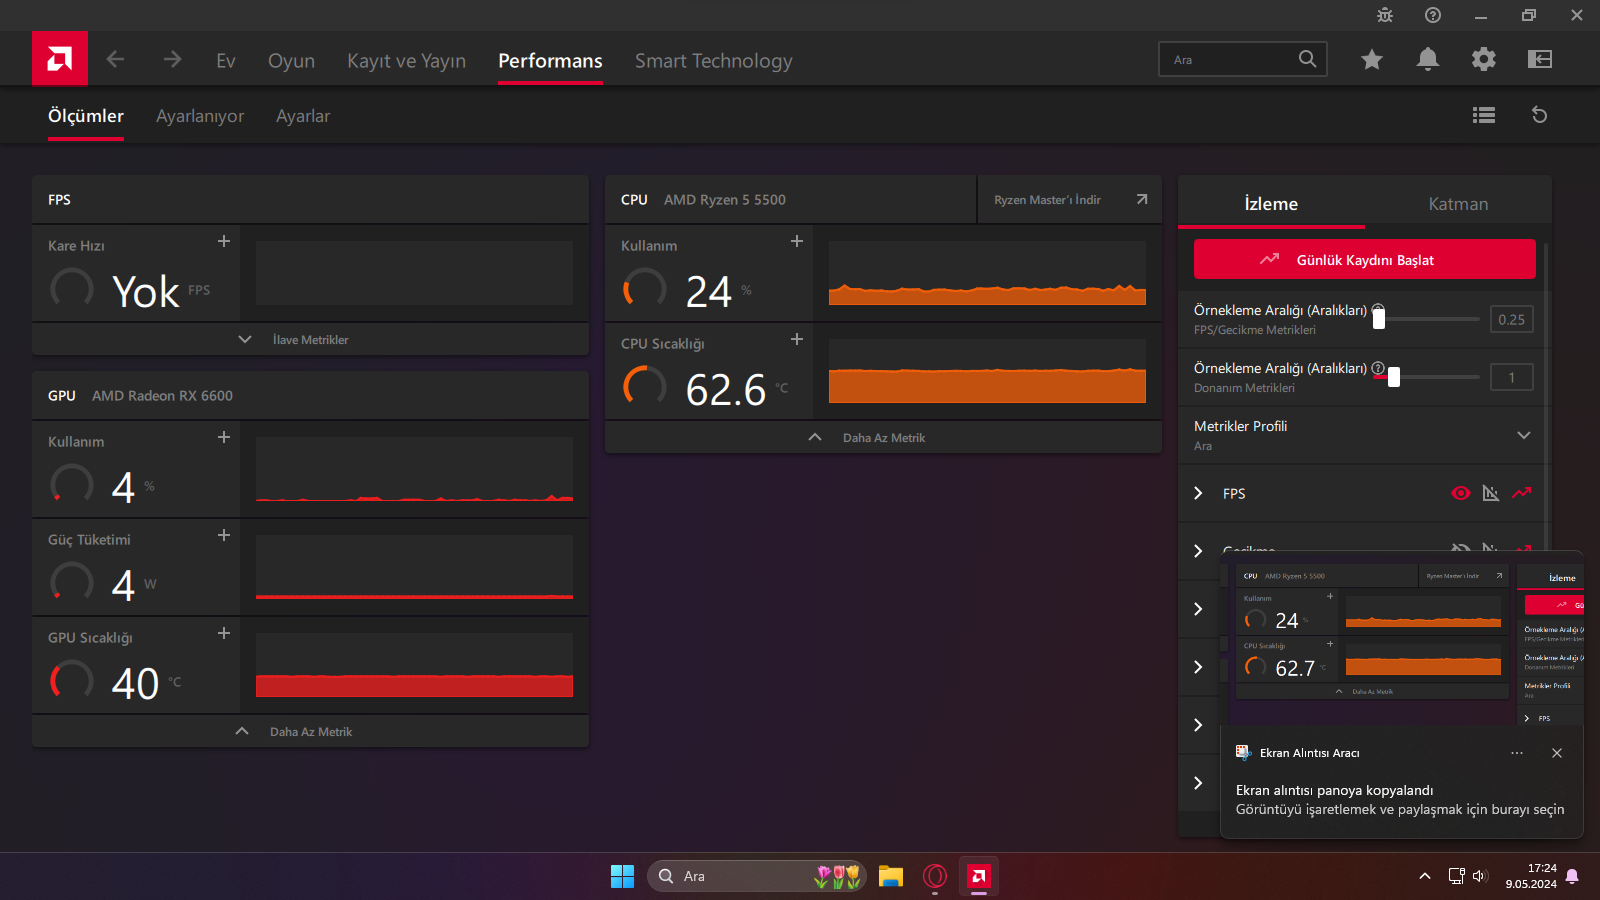
Task: Click the AMD Ryzen 5 5500 label
Action: click(725, 199)
